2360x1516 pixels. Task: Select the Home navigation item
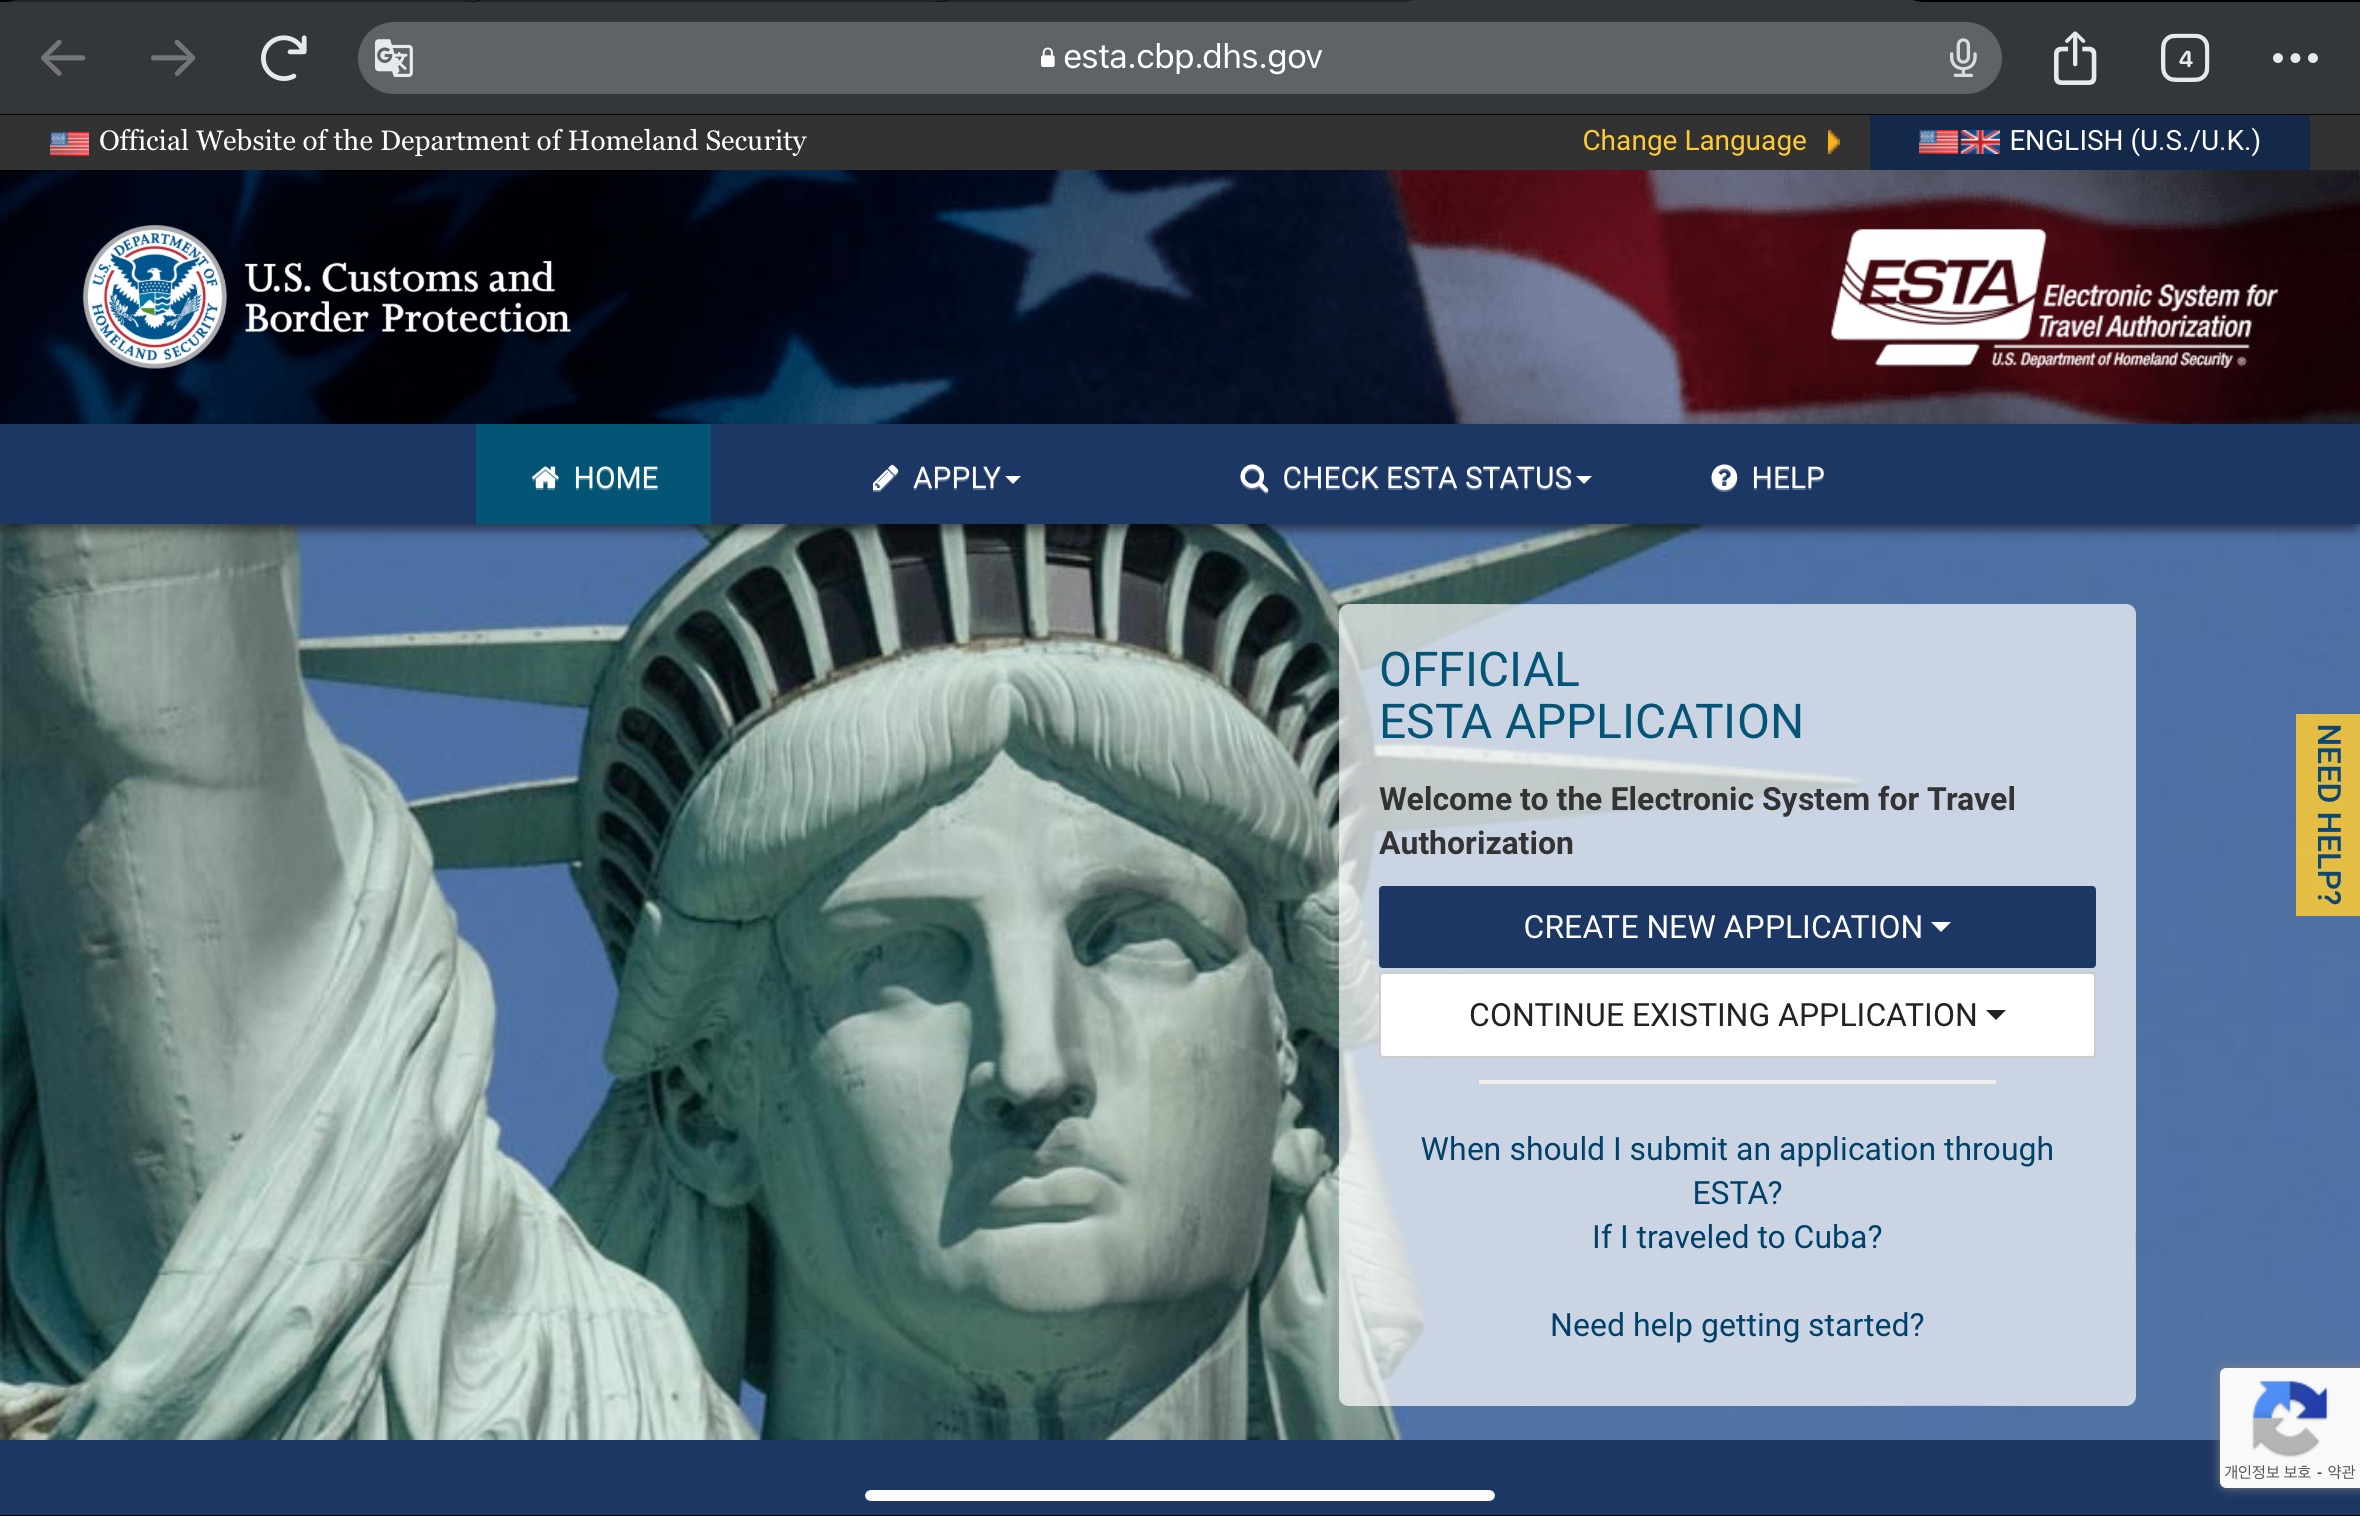(594, 478)
